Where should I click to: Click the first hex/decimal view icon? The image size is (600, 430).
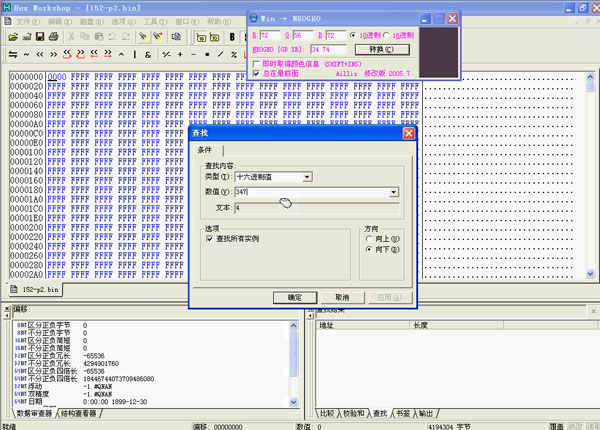tap(201, 37)
